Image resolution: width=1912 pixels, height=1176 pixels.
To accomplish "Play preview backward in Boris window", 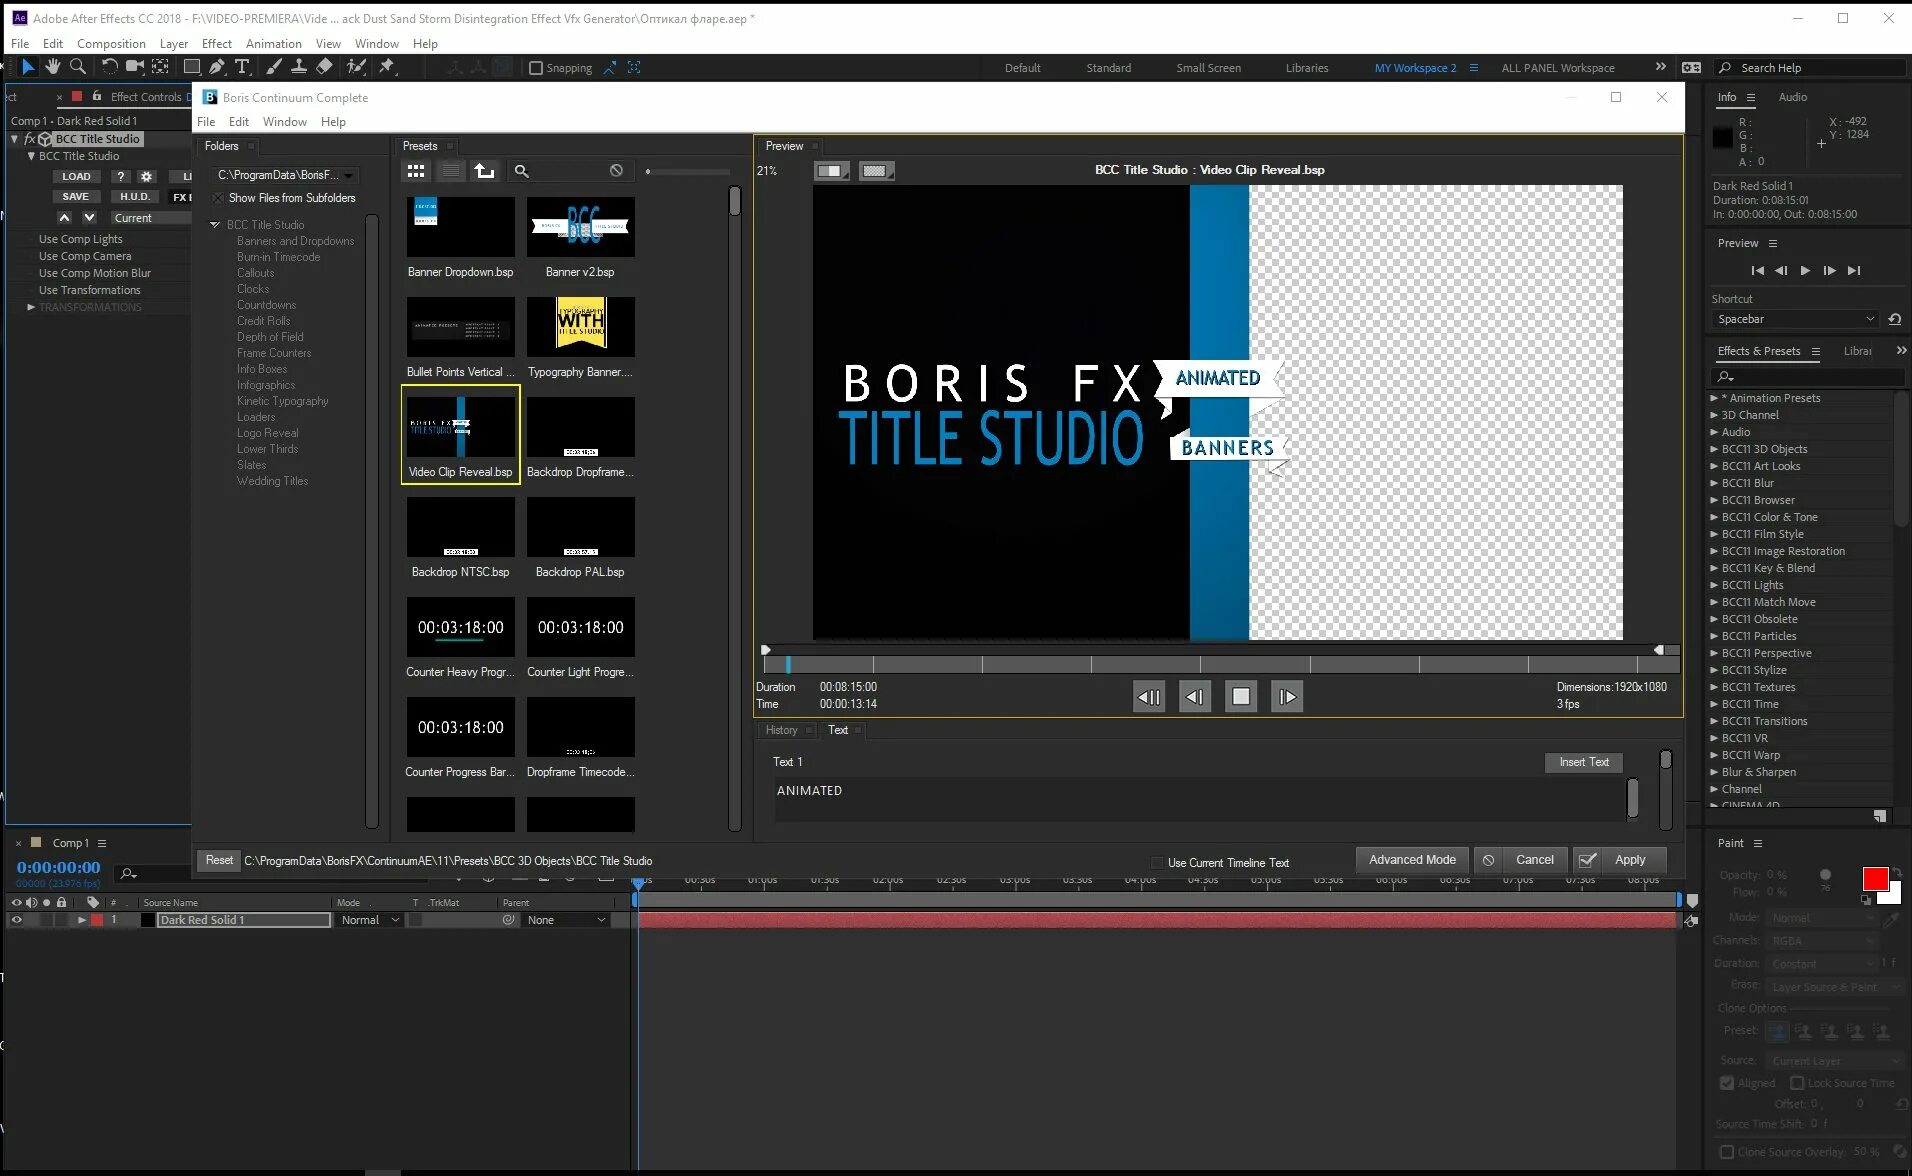I will point(1149,697).
